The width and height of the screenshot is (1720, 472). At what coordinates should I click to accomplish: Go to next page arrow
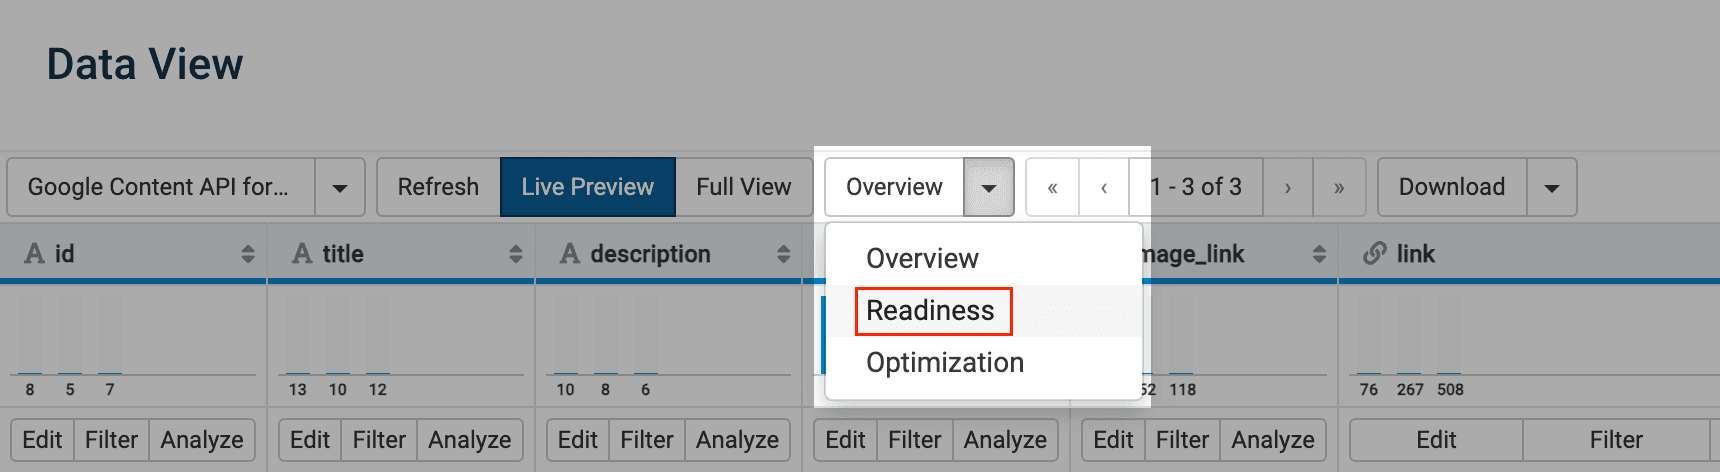tap(1287, 187)
